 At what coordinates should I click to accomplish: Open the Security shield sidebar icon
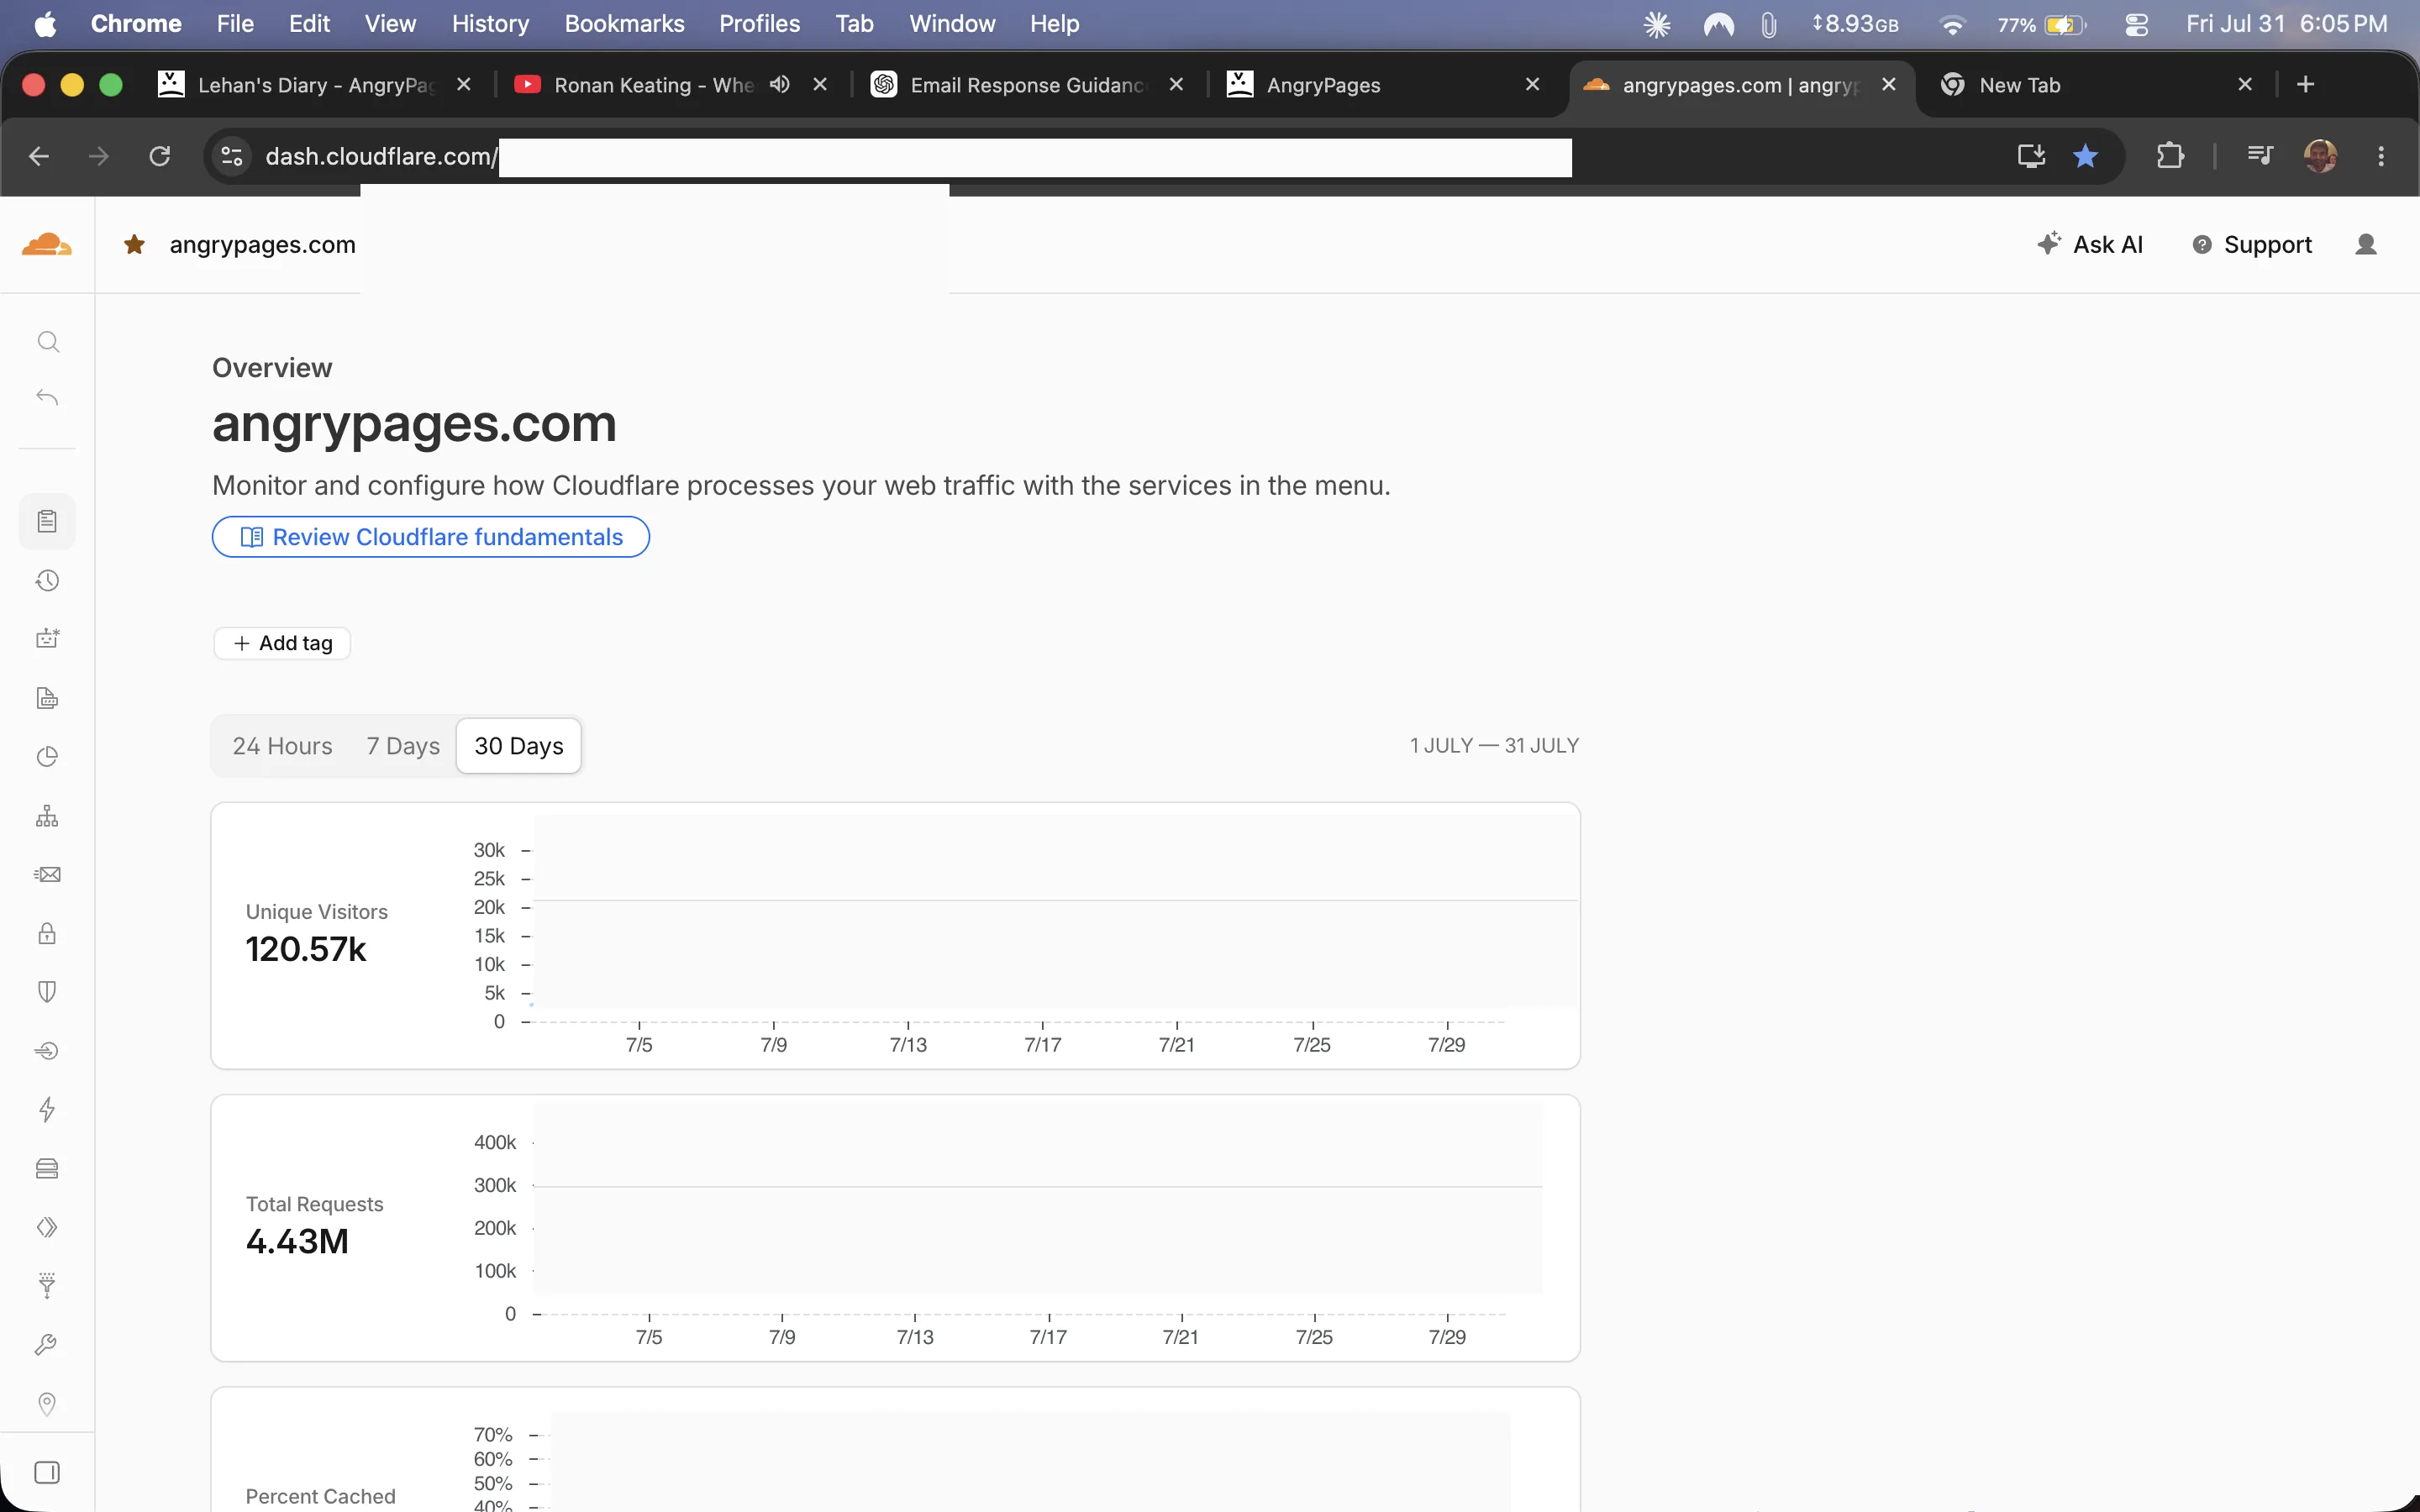(x=47, y=992)
